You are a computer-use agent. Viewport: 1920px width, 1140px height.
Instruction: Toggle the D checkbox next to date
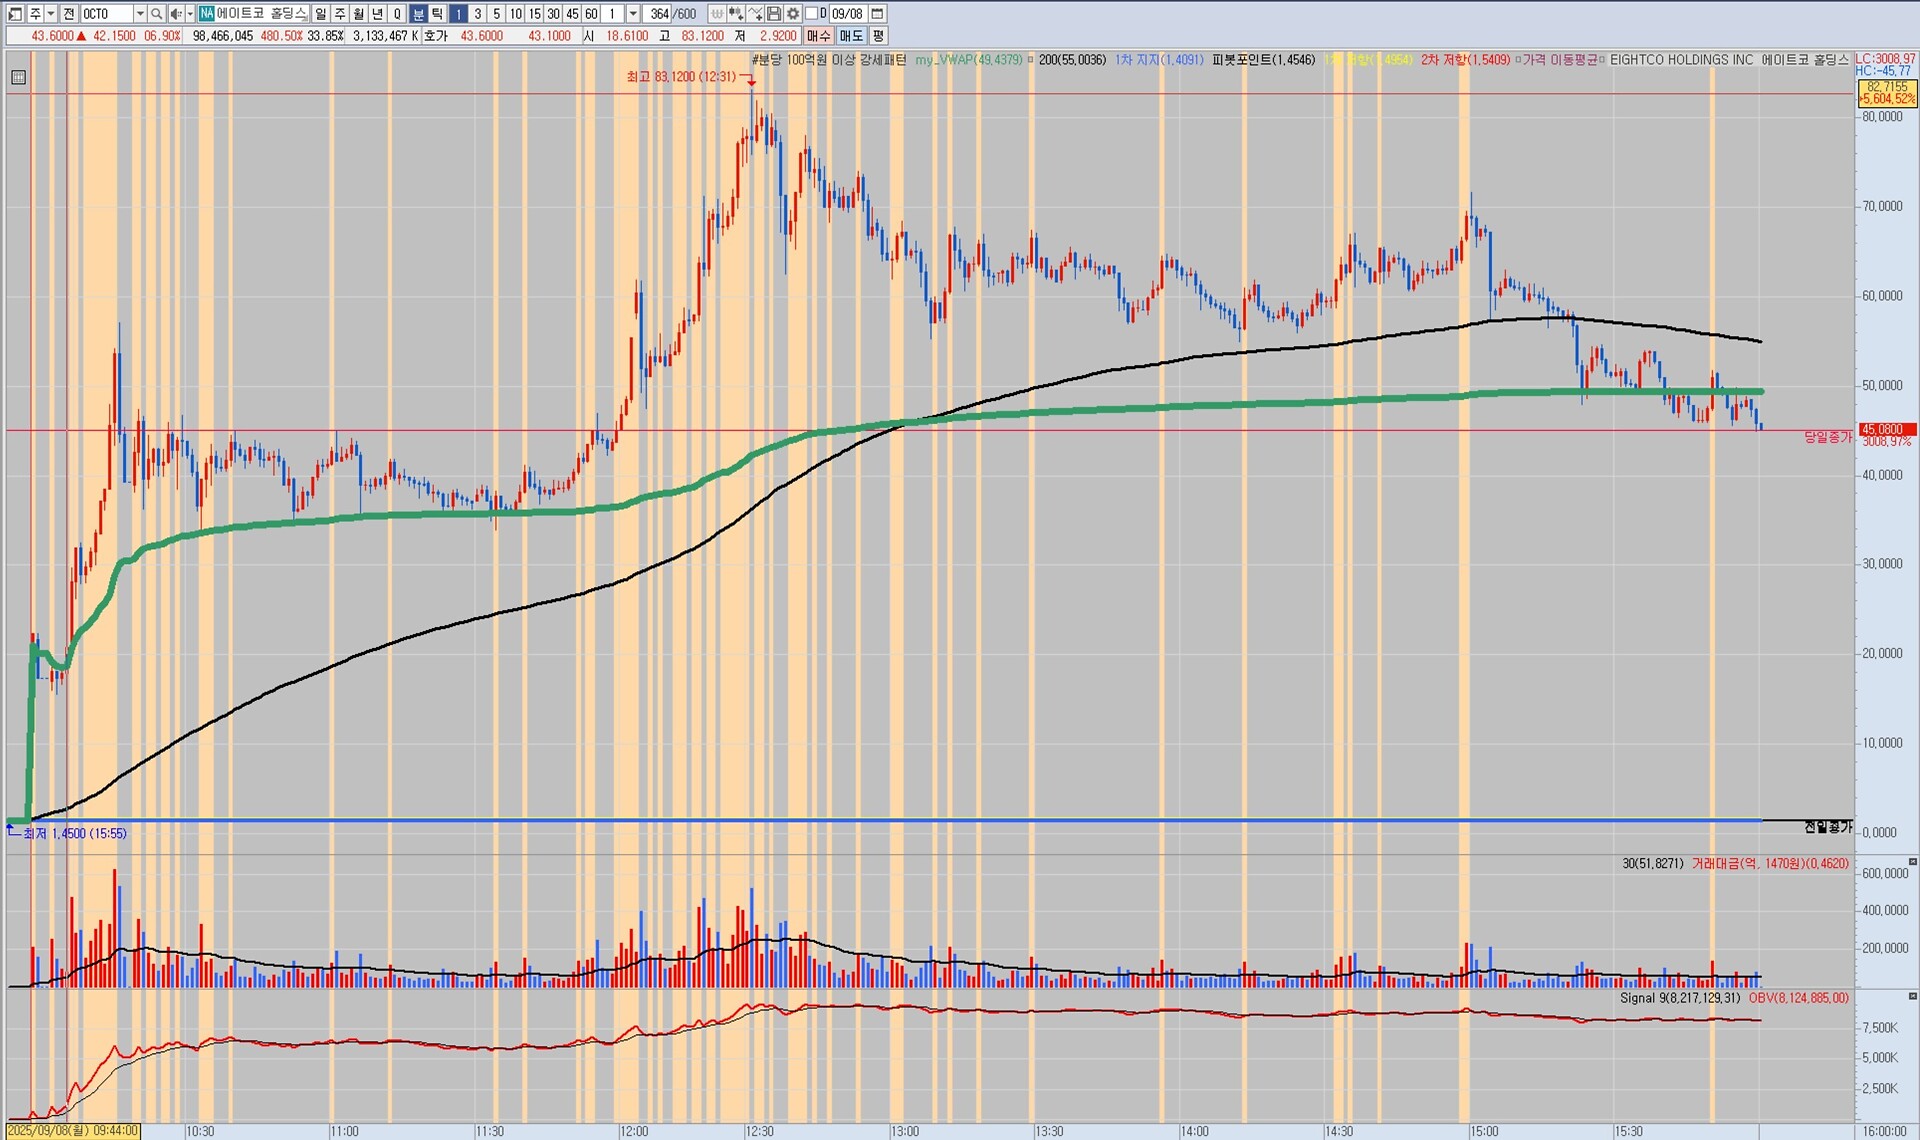811,13
